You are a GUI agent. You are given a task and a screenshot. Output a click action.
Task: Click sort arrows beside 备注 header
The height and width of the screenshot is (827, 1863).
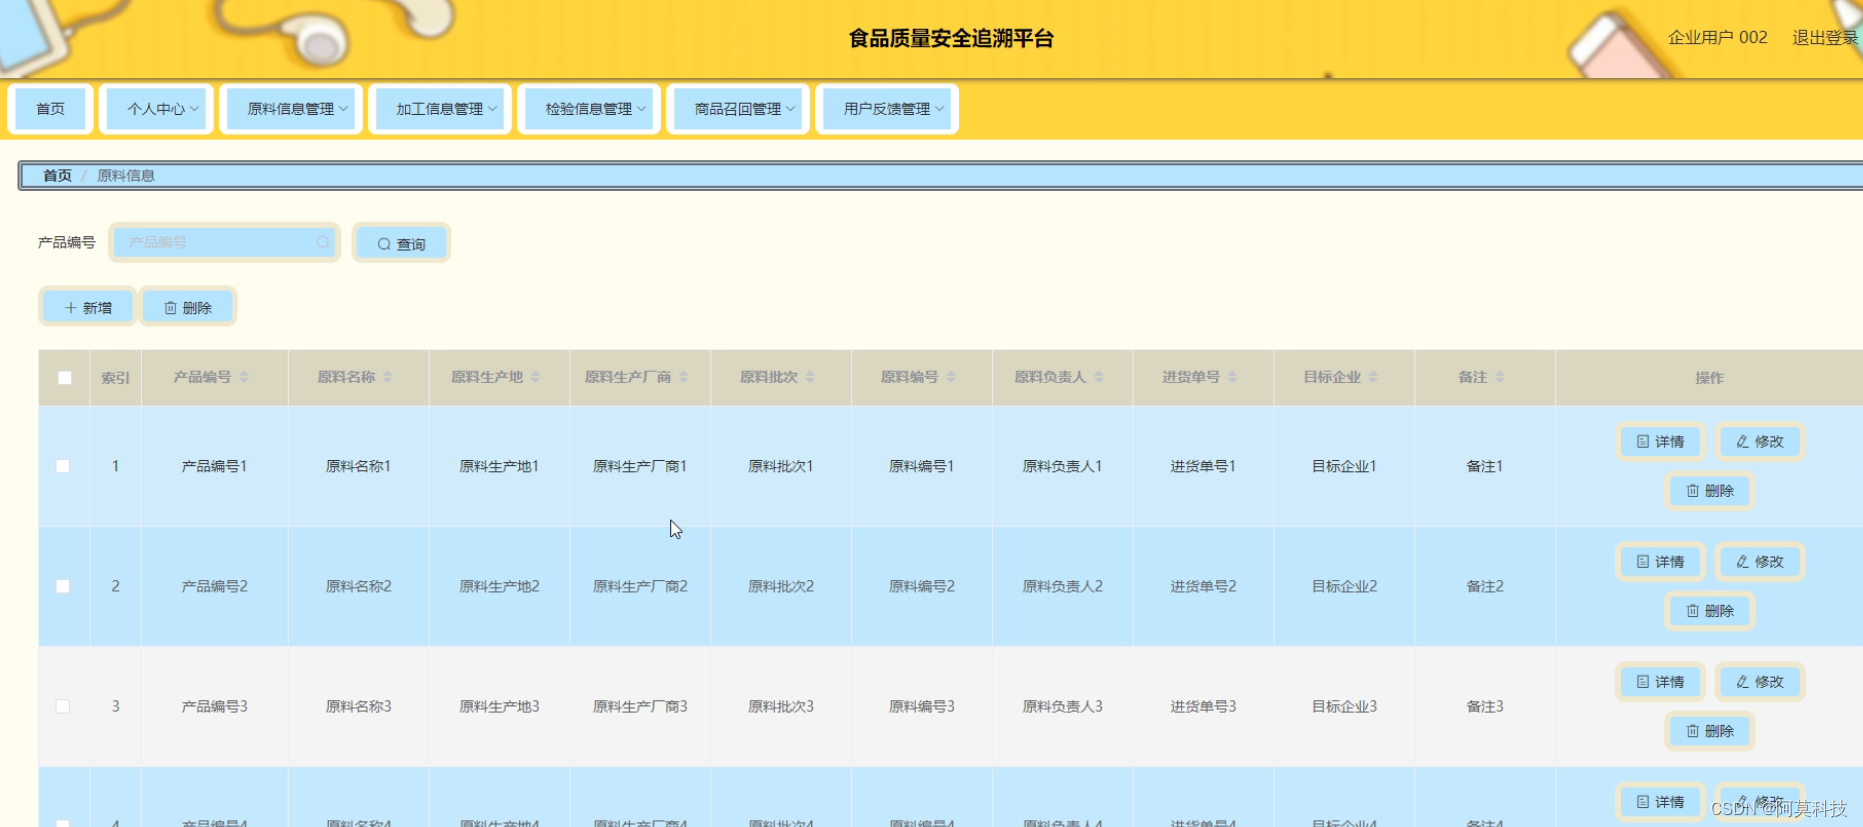[1499, 377]
